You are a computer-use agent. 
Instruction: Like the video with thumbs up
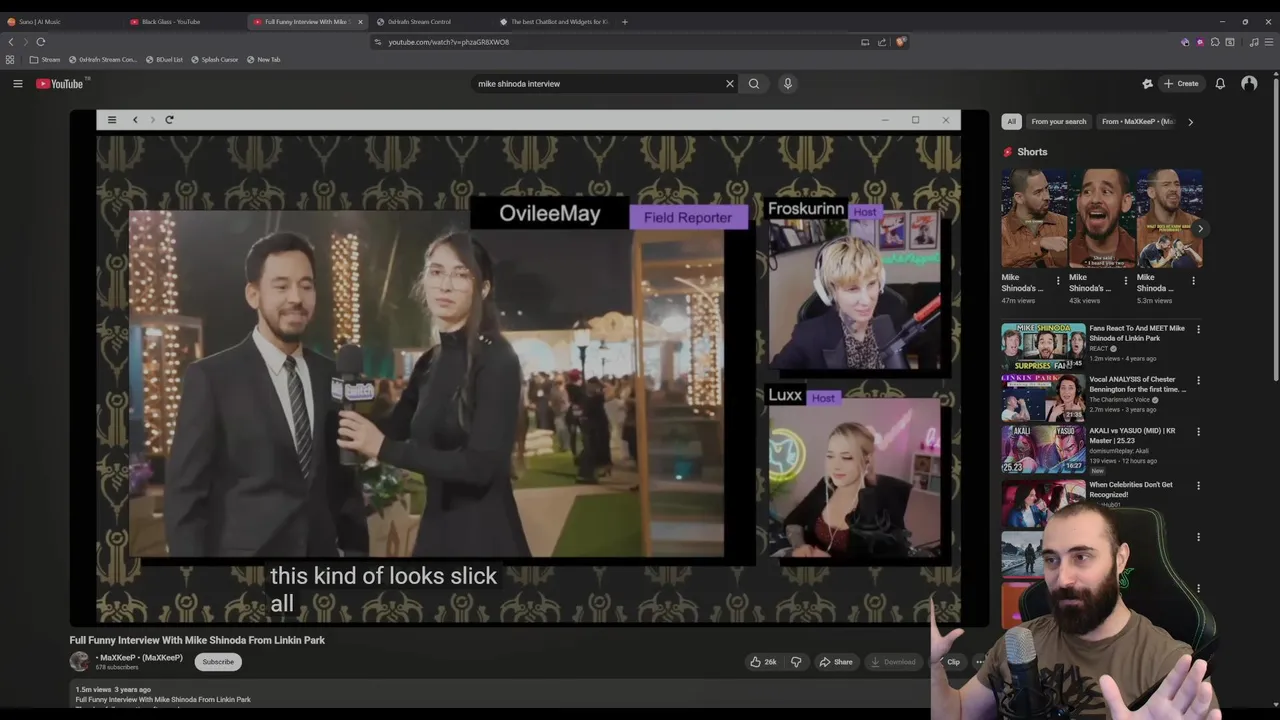763,662
